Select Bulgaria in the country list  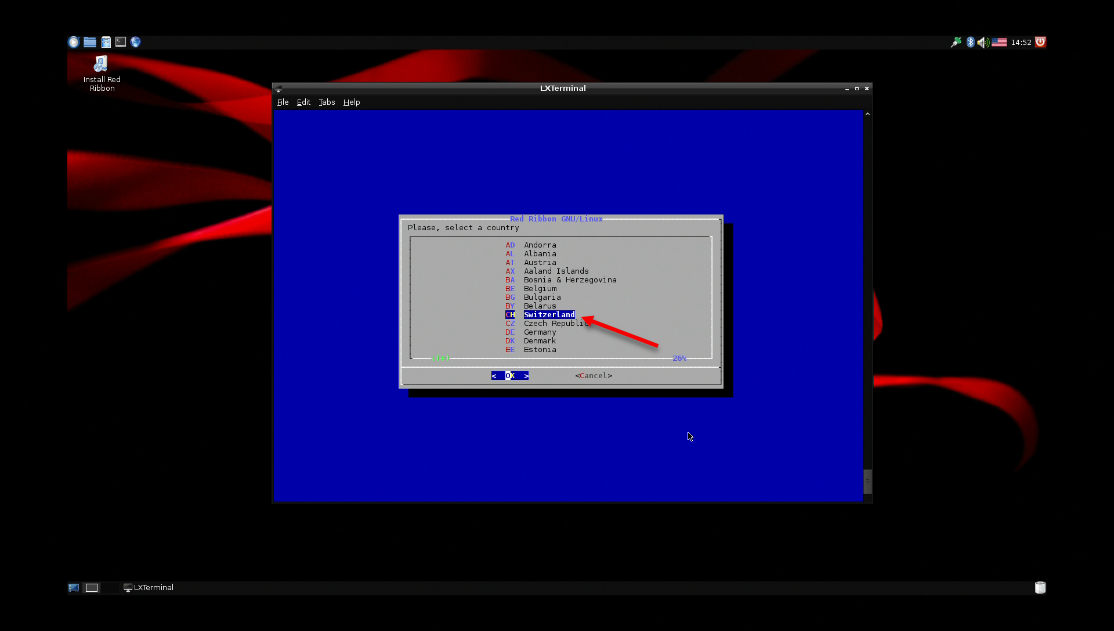pyautogui.click(x=533, y=297)
